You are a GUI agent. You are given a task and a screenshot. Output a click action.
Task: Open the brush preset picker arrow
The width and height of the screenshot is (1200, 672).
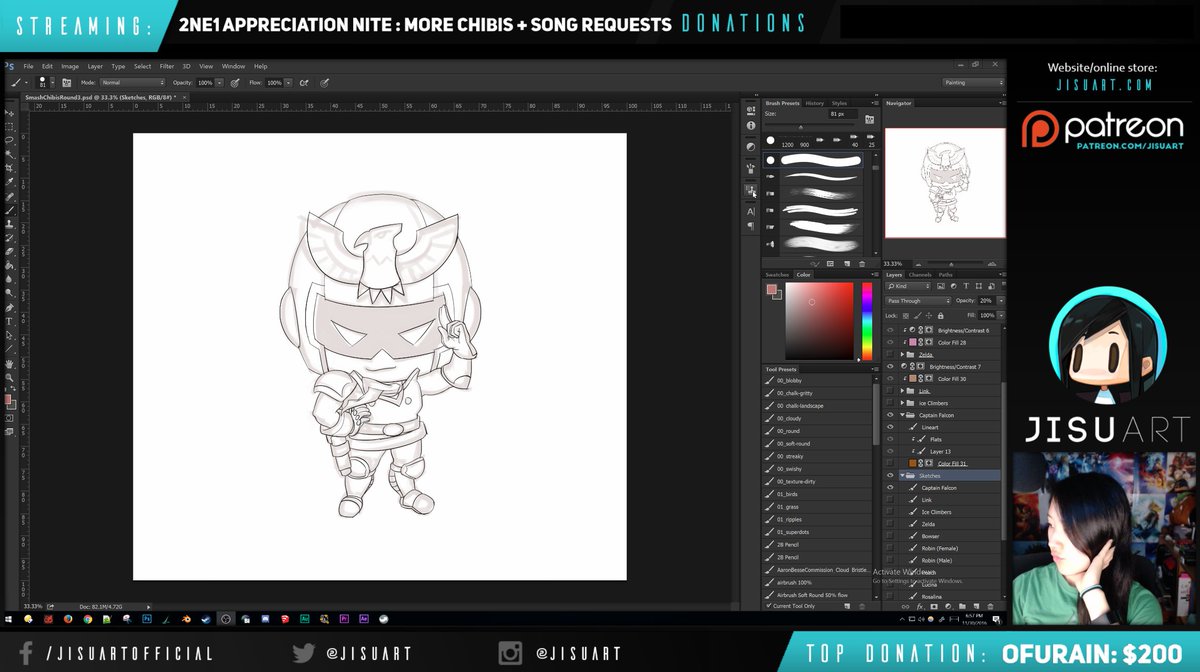[53, 82]
